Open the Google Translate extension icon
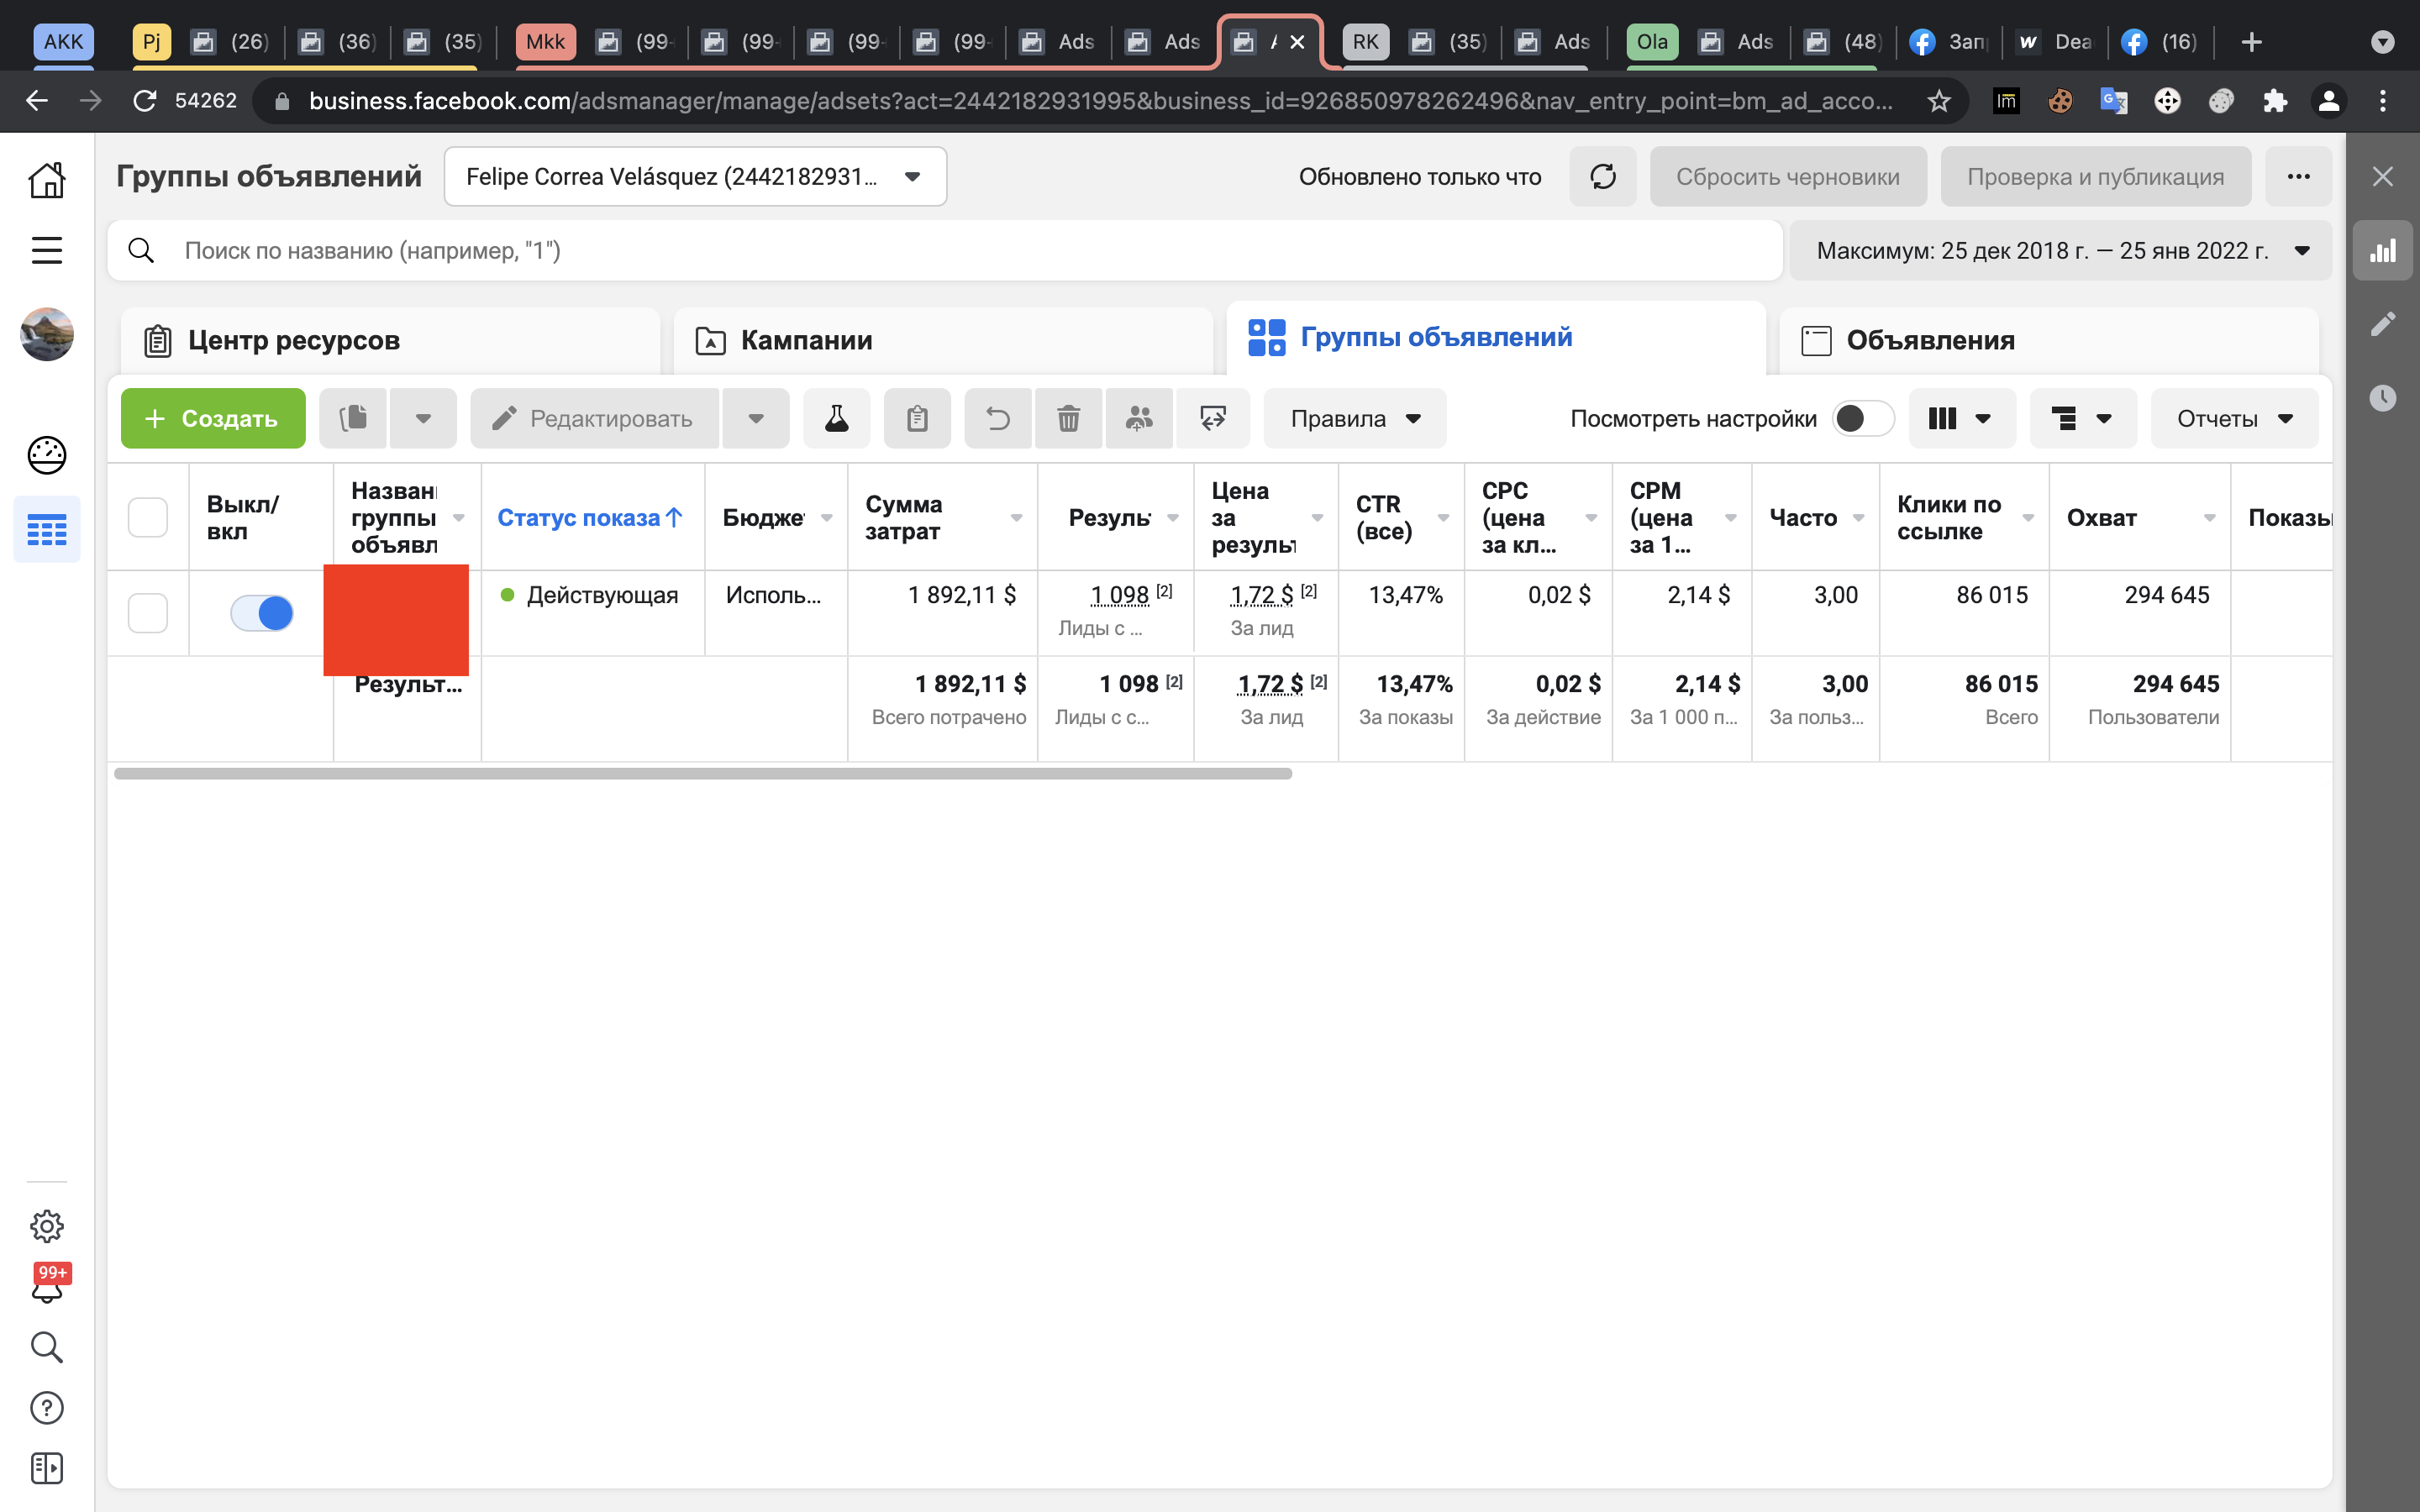The image size is (2420, 1512). tap(2113, 101)
